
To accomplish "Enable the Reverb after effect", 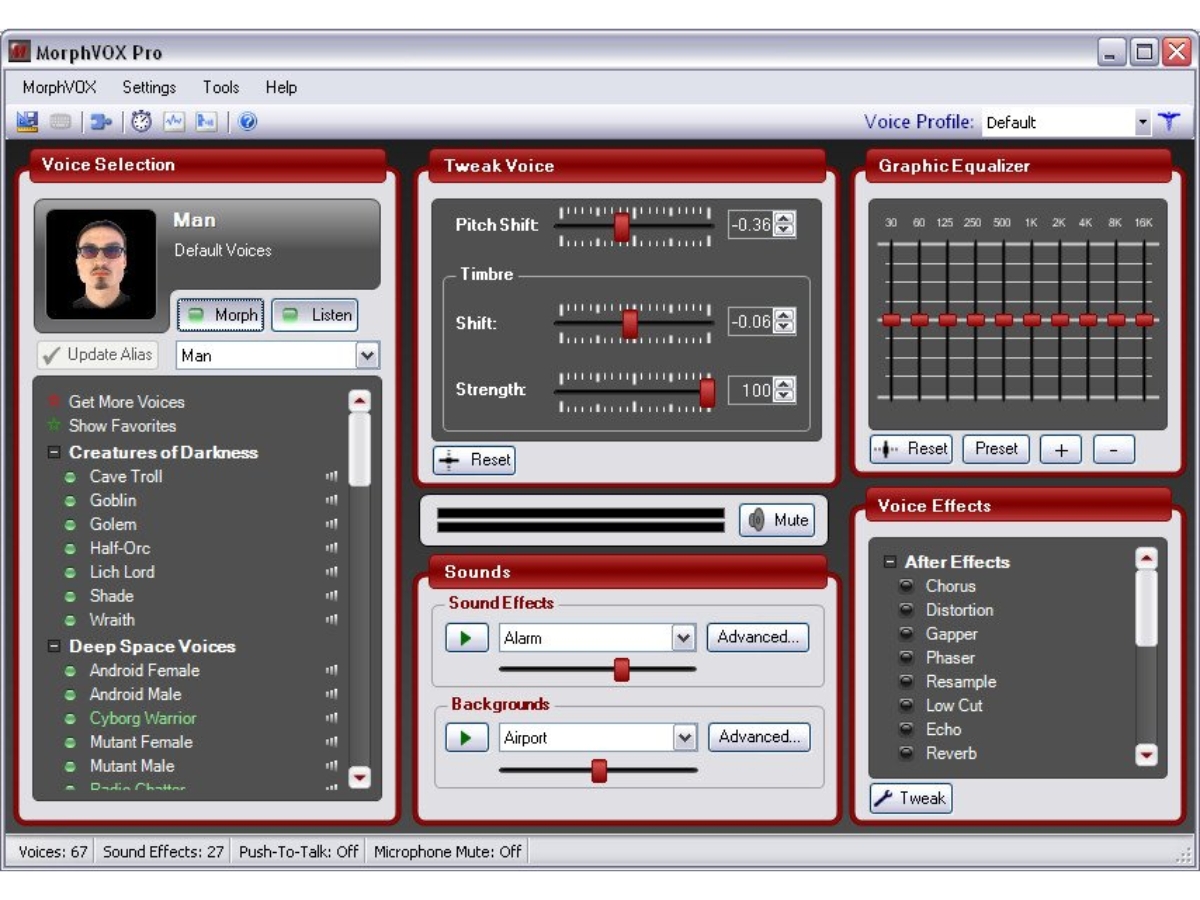I will pos(907,754).
